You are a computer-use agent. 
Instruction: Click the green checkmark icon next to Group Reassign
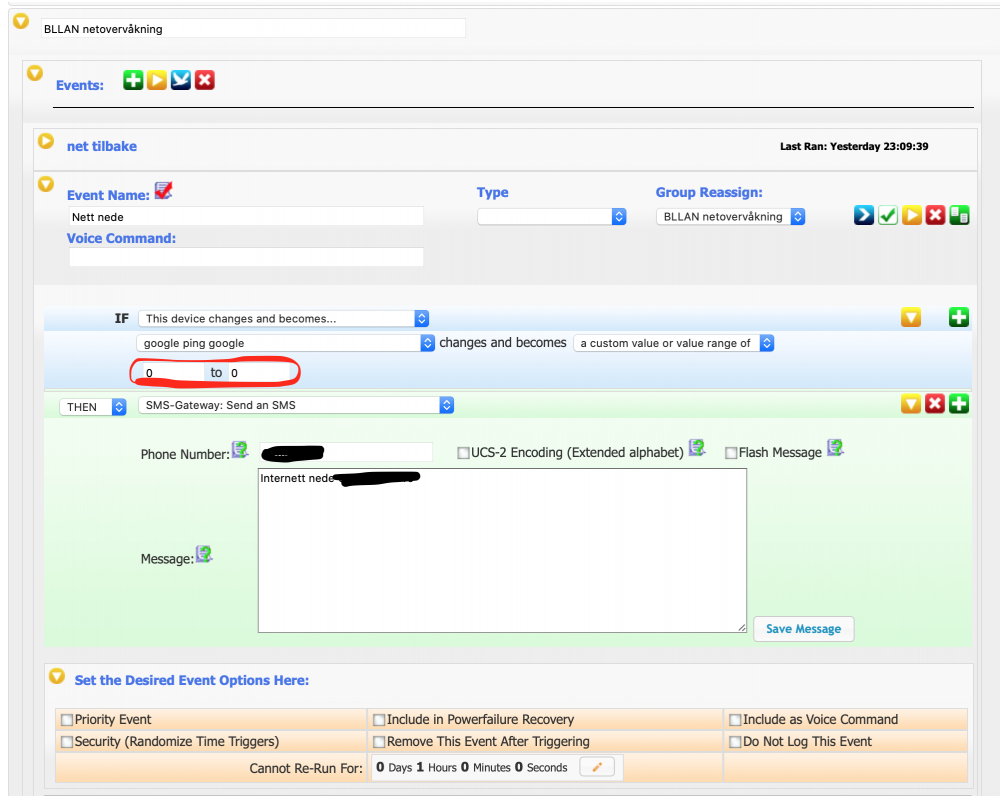tap(888, 215)
